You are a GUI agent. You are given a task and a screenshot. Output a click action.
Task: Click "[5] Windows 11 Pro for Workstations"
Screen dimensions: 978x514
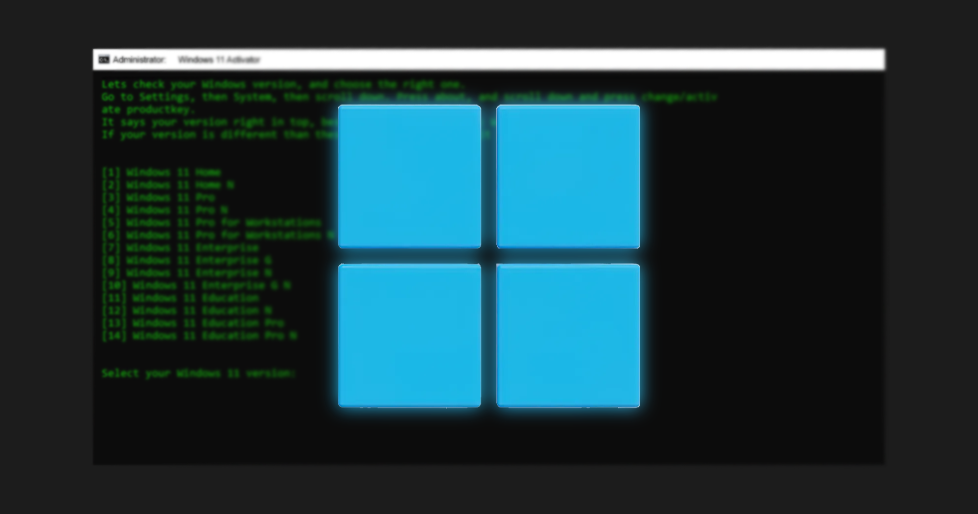tap(211, 223)
